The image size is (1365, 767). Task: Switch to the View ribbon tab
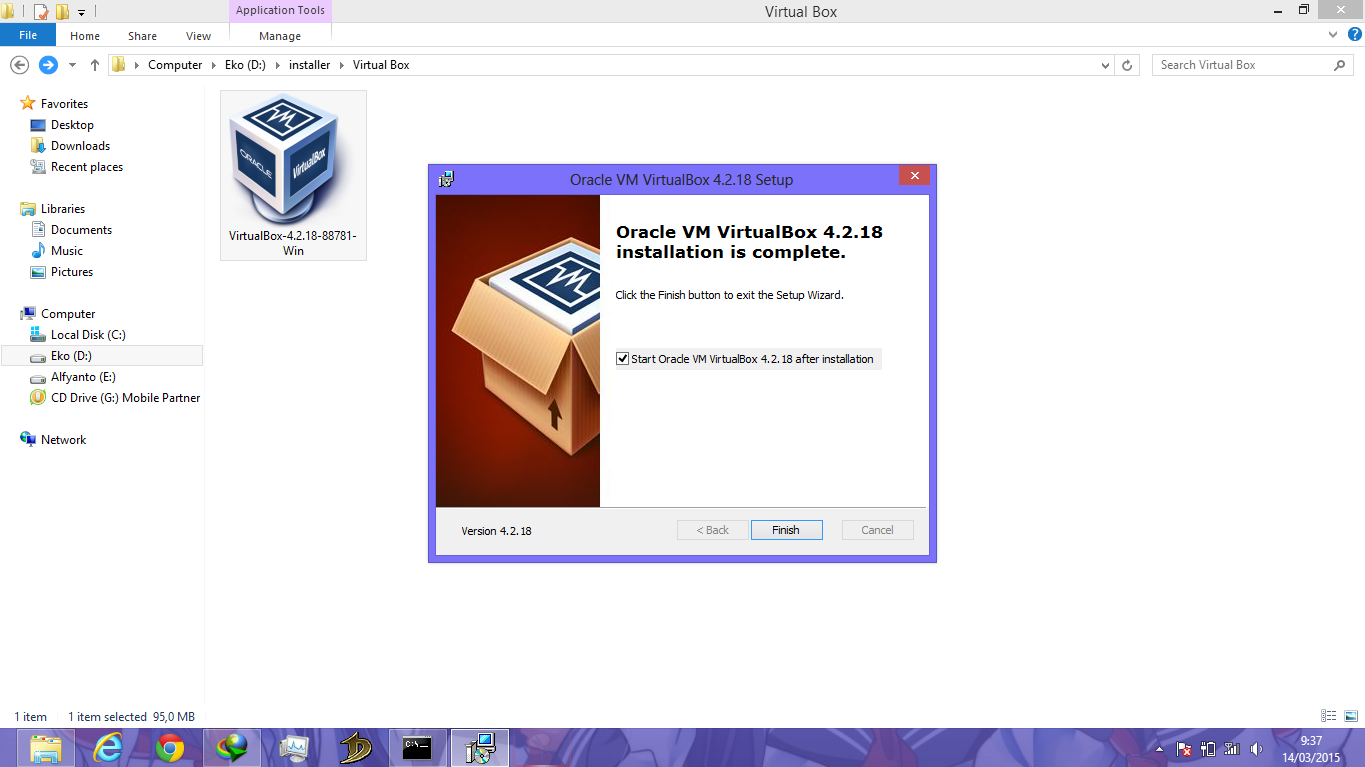(x=198, y=36)
